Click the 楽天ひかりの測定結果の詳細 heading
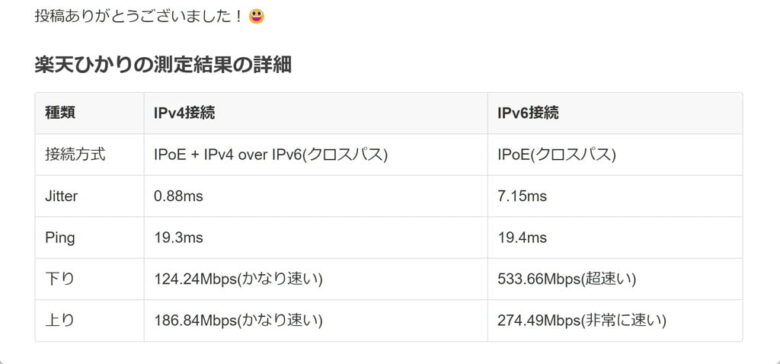 [163, 65]
